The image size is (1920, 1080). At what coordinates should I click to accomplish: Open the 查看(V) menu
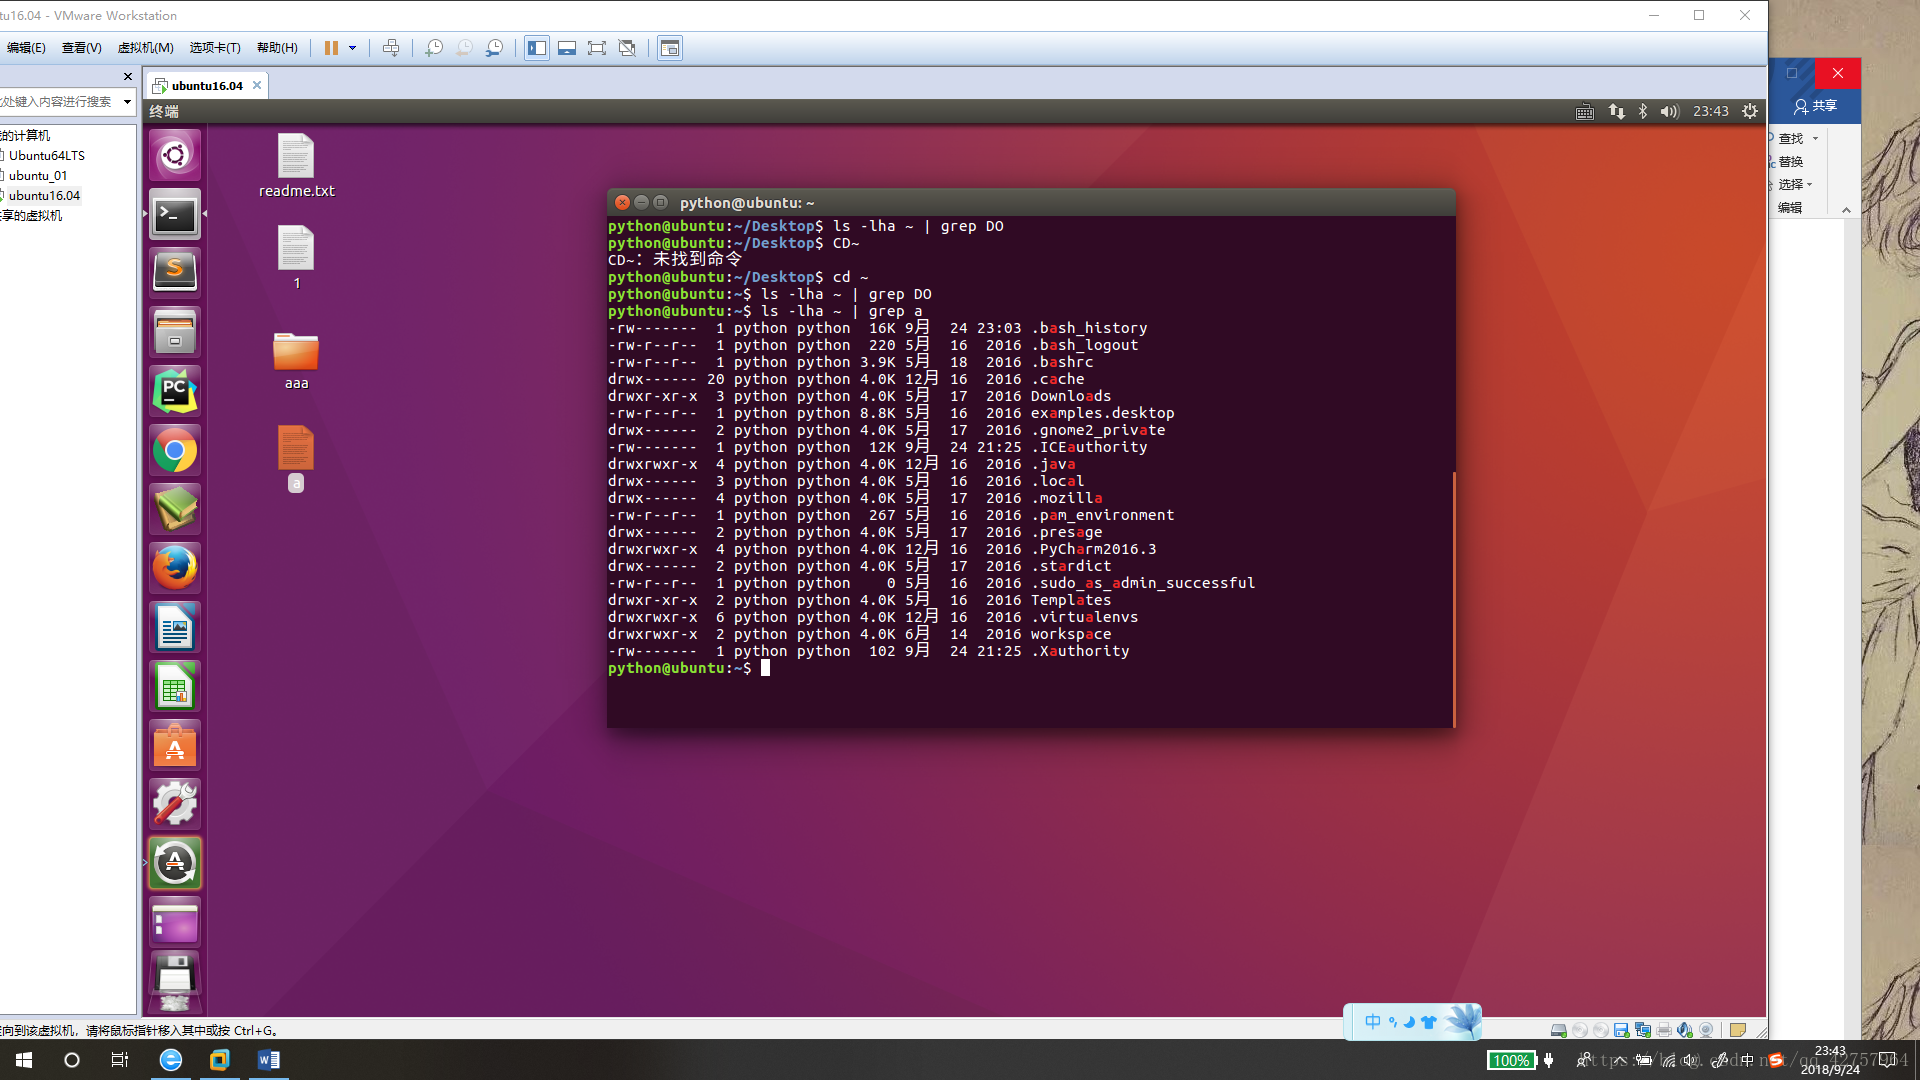click(x=82, y=48)
